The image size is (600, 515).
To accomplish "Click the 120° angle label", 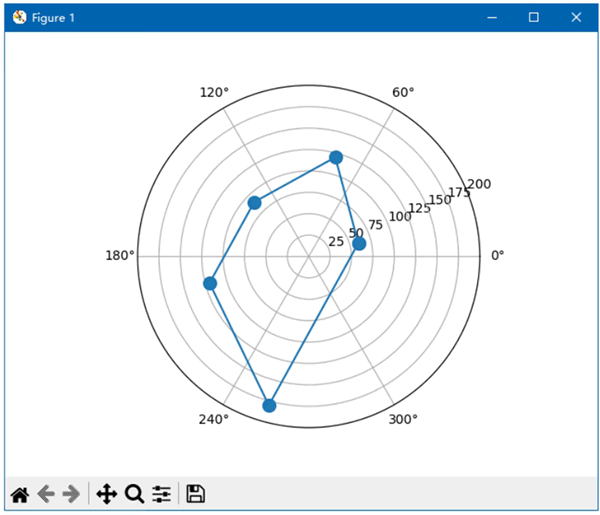I will pos(214,92).
